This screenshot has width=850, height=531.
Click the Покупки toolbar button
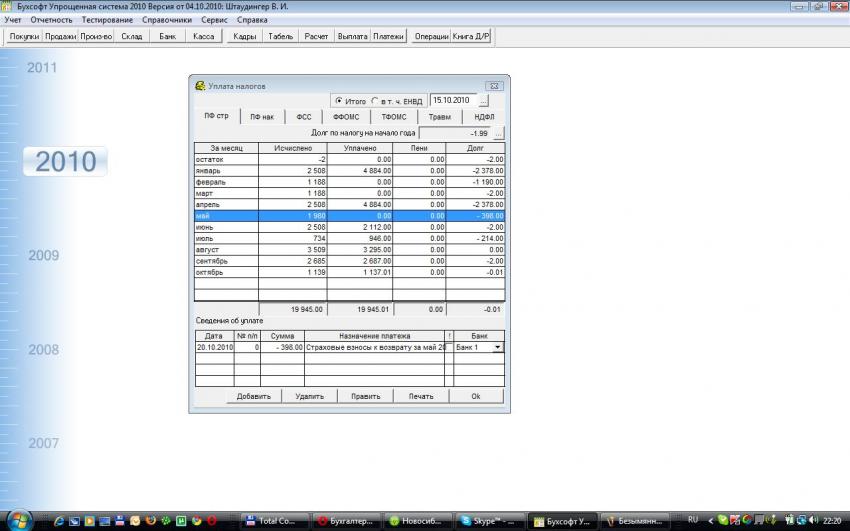(24, 37)
